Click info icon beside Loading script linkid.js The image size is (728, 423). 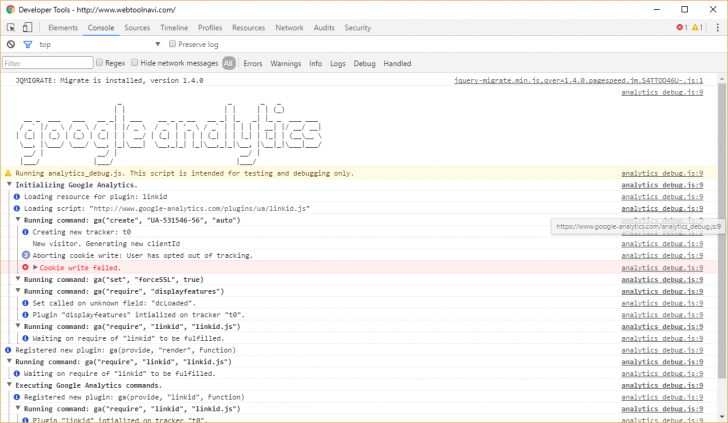coord(17,208)
